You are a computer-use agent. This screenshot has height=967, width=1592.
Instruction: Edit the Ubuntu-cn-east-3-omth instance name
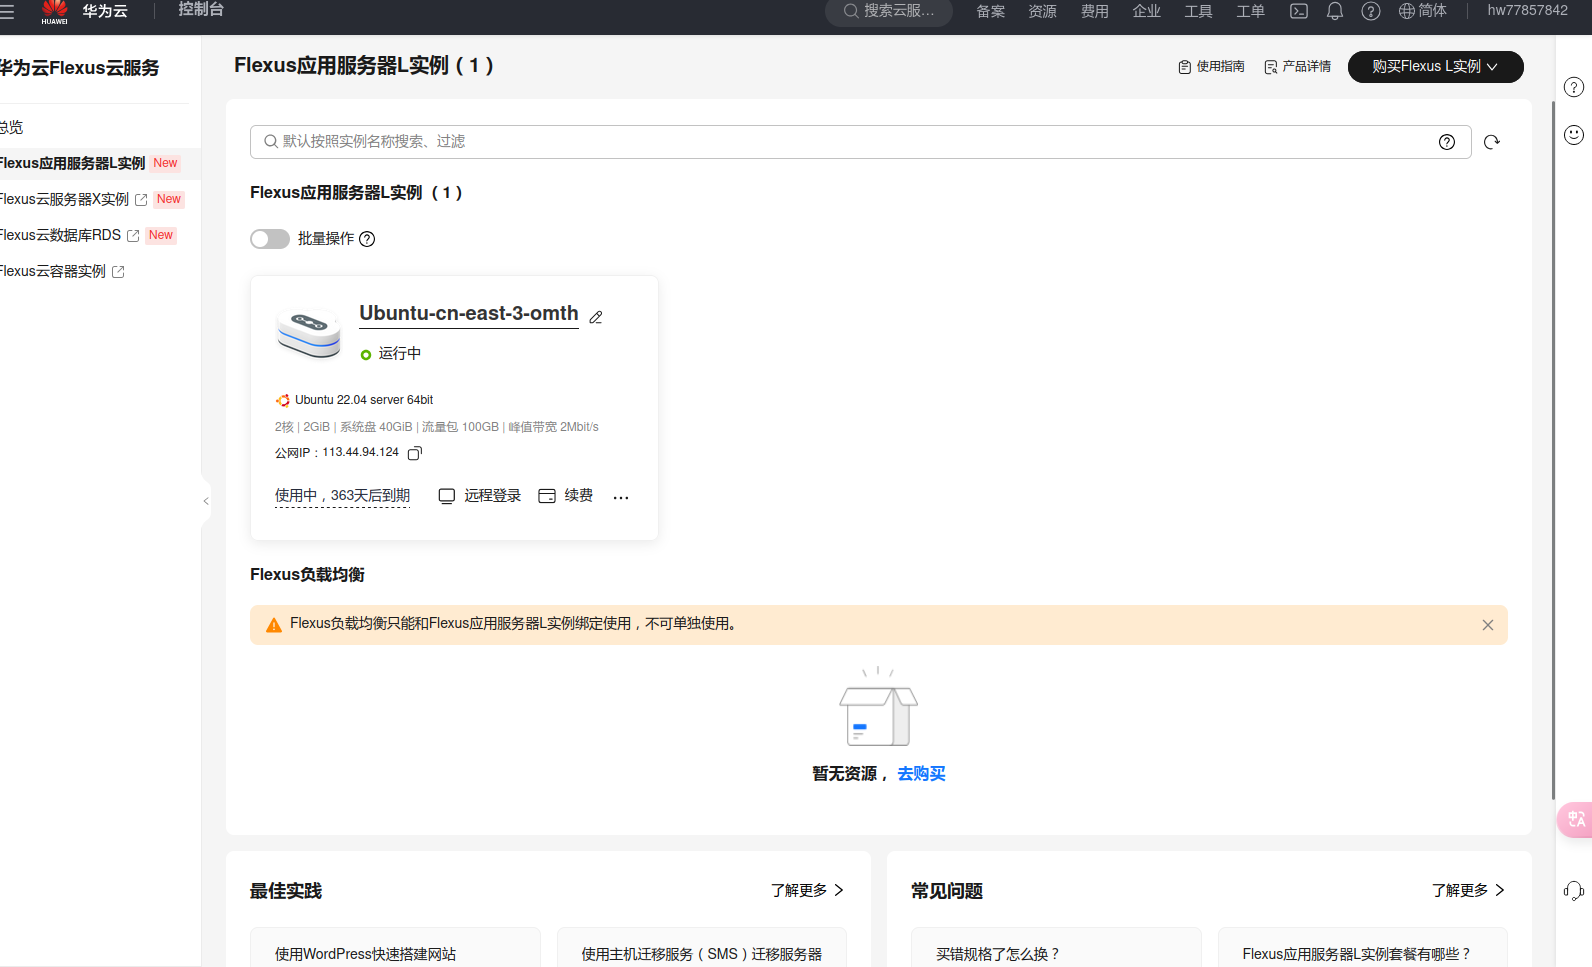click(x=596, y=317)
